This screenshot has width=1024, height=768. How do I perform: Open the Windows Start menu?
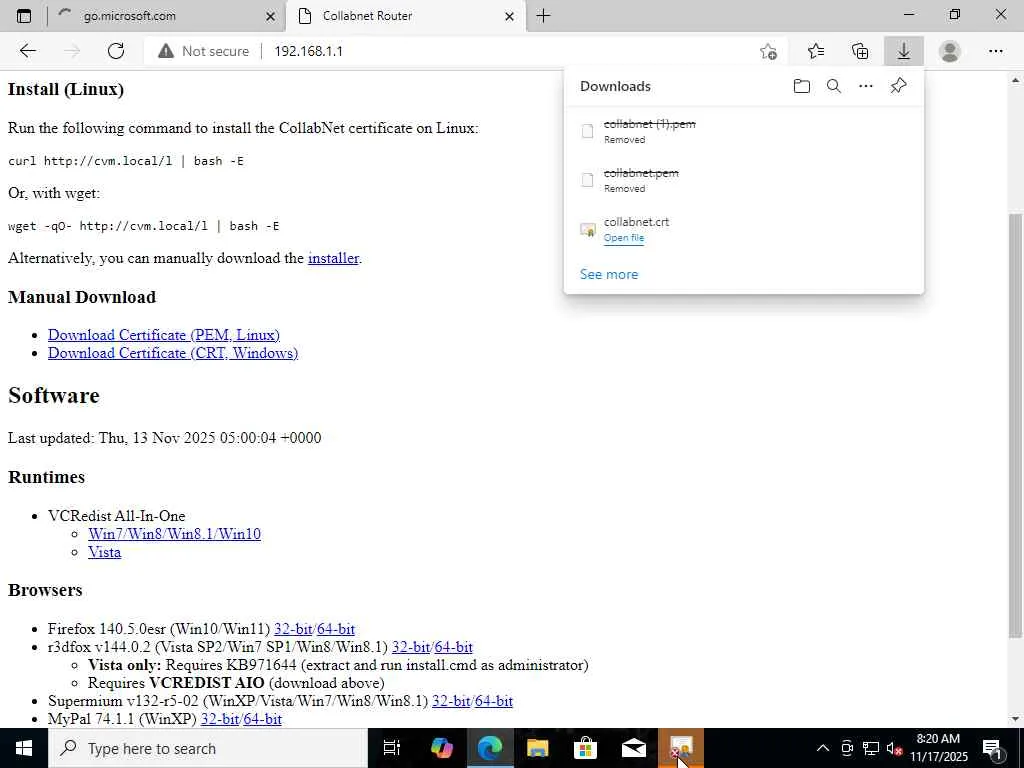pos(24,748)
